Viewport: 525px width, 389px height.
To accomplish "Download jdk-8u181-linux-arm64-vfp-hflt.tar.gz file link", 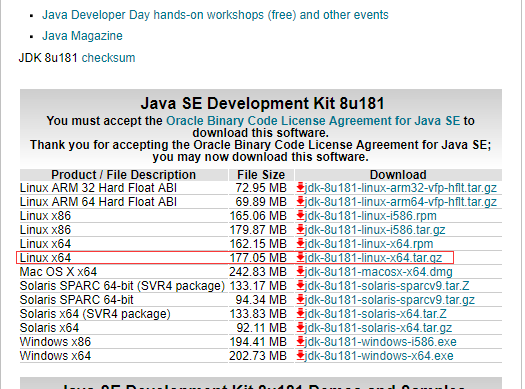I will 400,202.
